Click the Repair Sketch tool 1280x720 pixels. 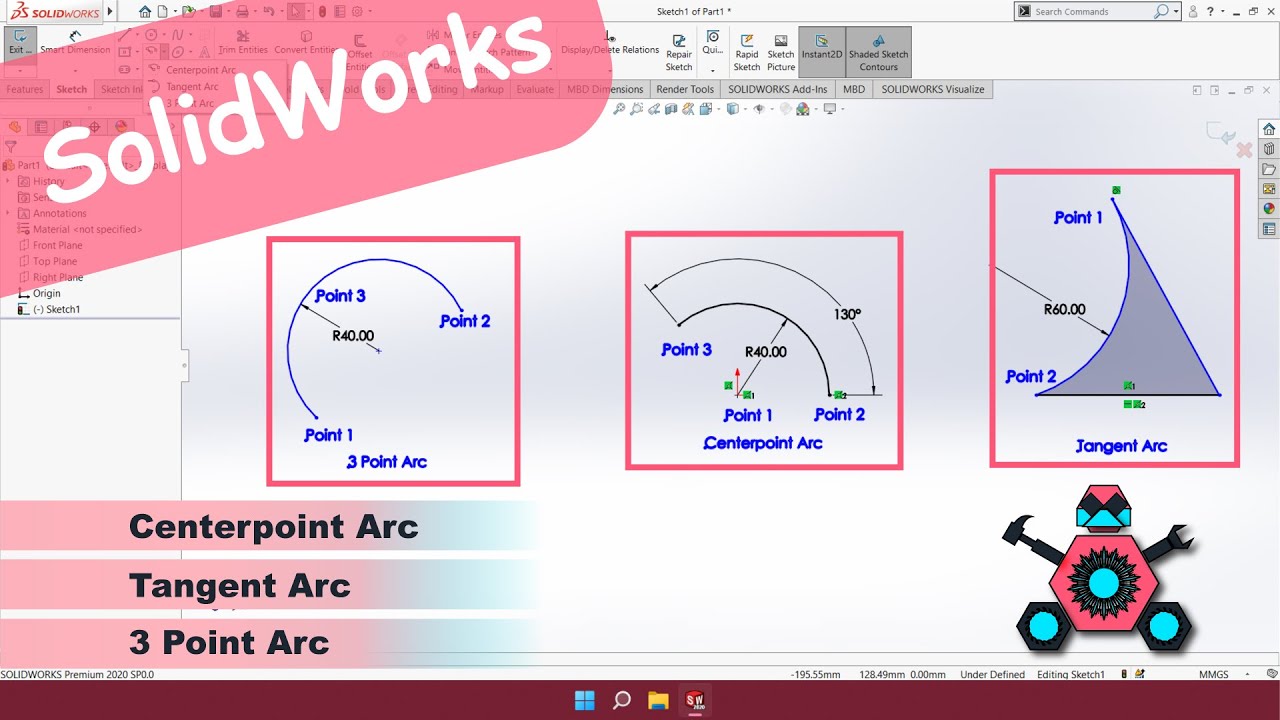point(679,52)
